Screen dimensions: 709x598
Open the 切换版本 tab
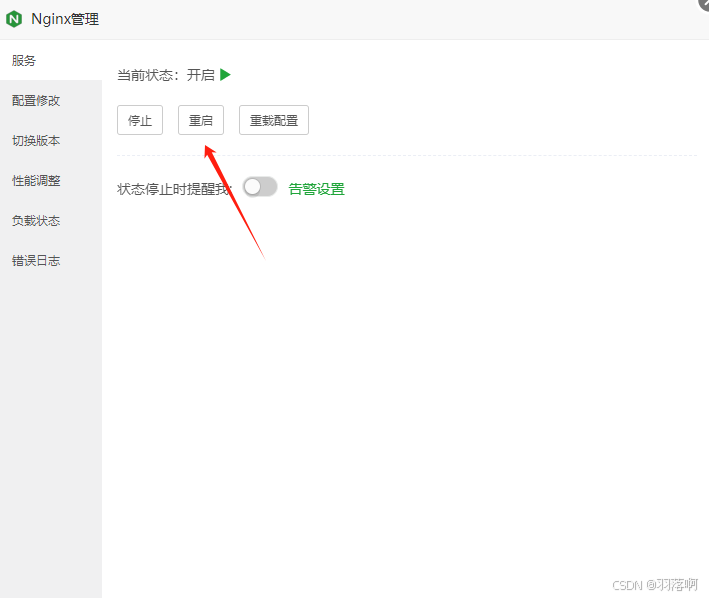[x=51, y=141]
